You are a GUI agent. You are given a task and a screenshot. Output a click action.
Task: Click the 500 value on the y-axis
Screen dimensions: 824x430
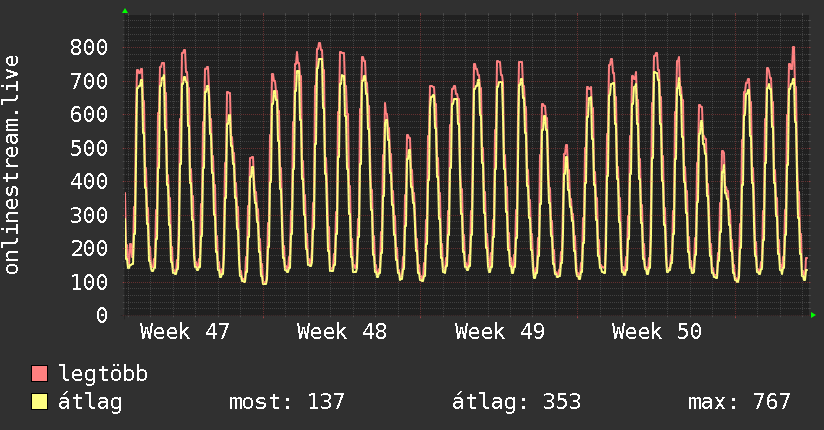pyautogui.click(x=90, y=148)
